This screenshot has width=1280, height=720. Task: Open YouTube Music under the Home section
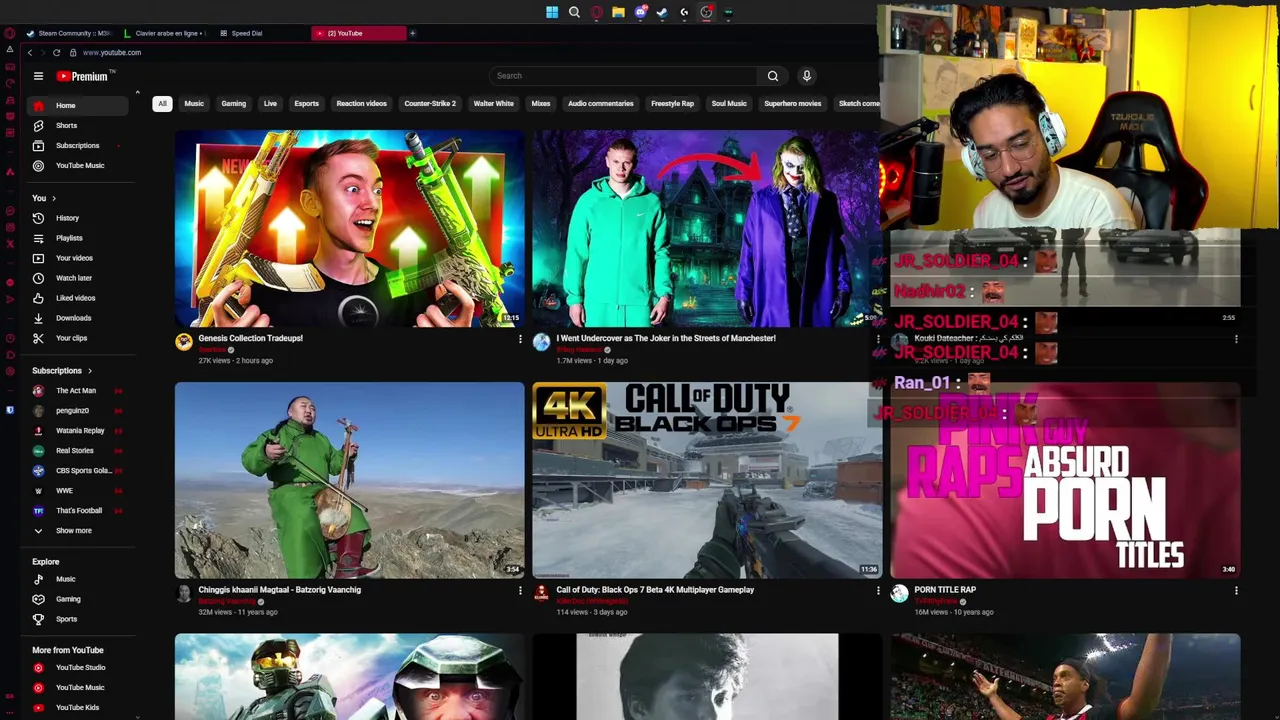point(79,165)
